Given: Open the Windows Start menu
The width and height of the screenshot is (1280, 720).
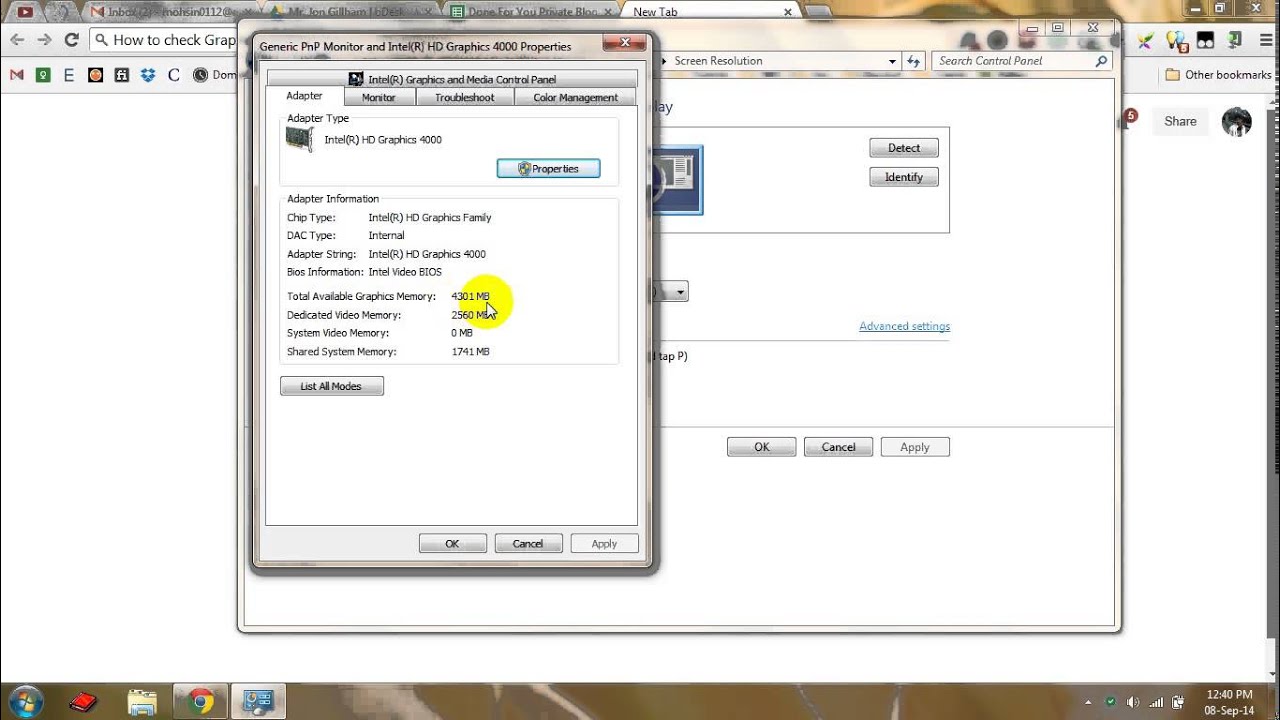Looking at the screenshot, I should [x=24, y=701].
